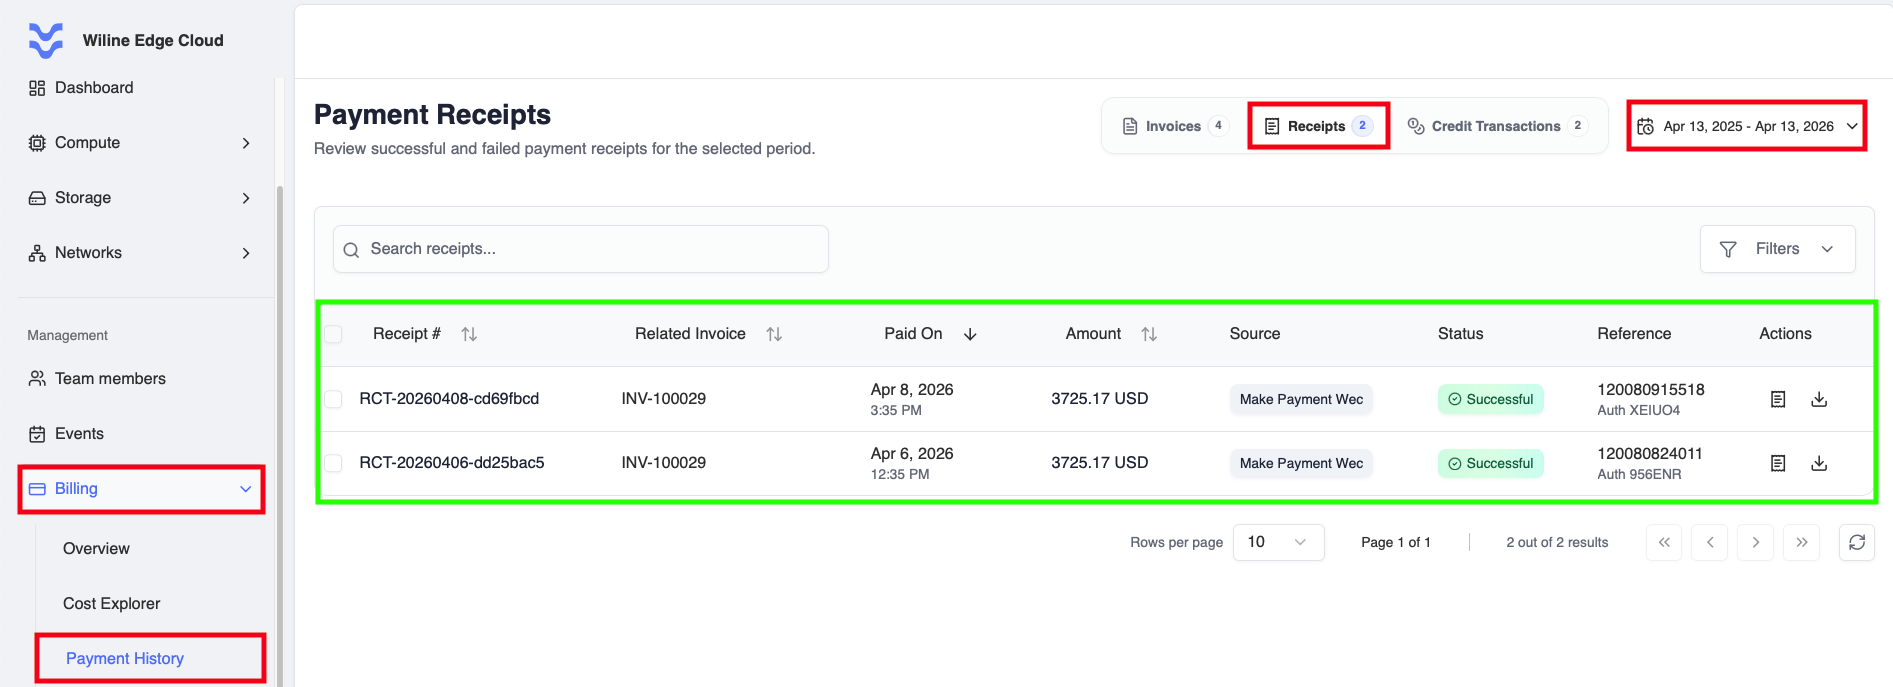Expand the Storage menu chevron
The height and width of the screenshot is (687, 1893).
point(246,198)
